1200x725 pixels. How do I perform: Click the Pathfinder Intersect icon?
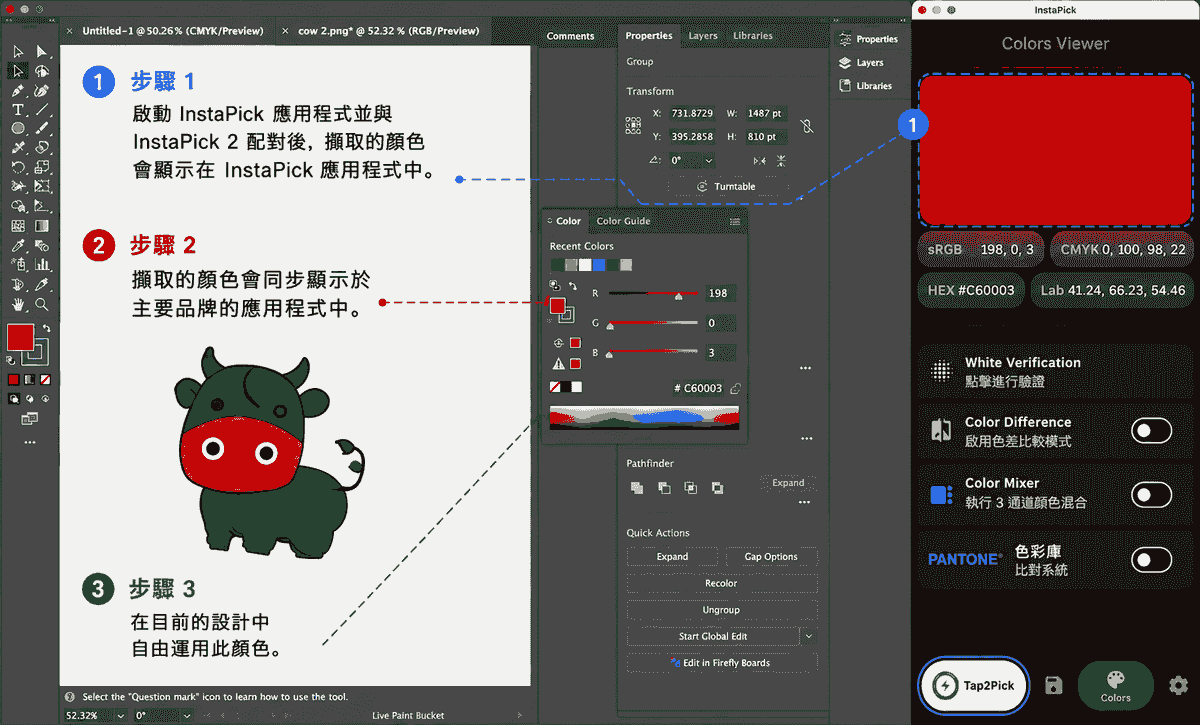click(690, 488)
